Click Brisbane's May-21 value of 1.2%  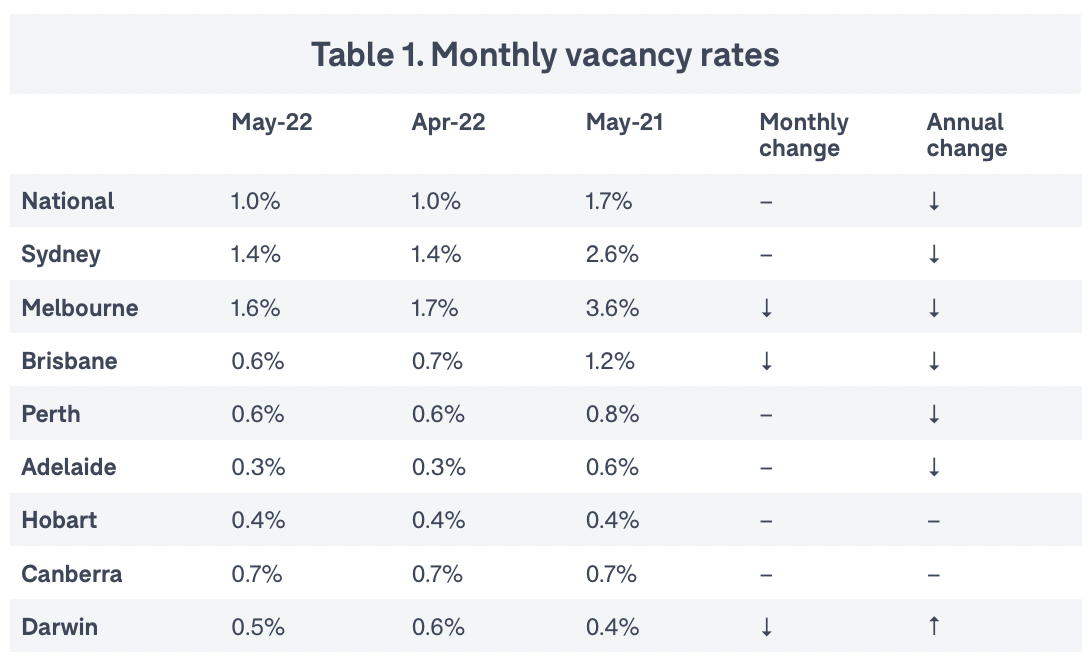point(610,361)
